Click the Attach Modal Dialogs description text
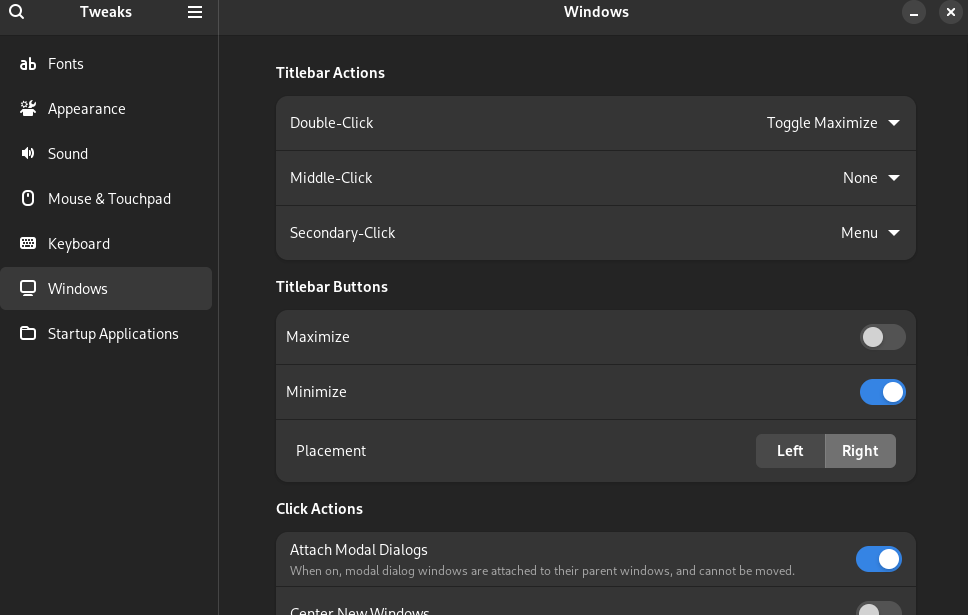 pos(542,571)
